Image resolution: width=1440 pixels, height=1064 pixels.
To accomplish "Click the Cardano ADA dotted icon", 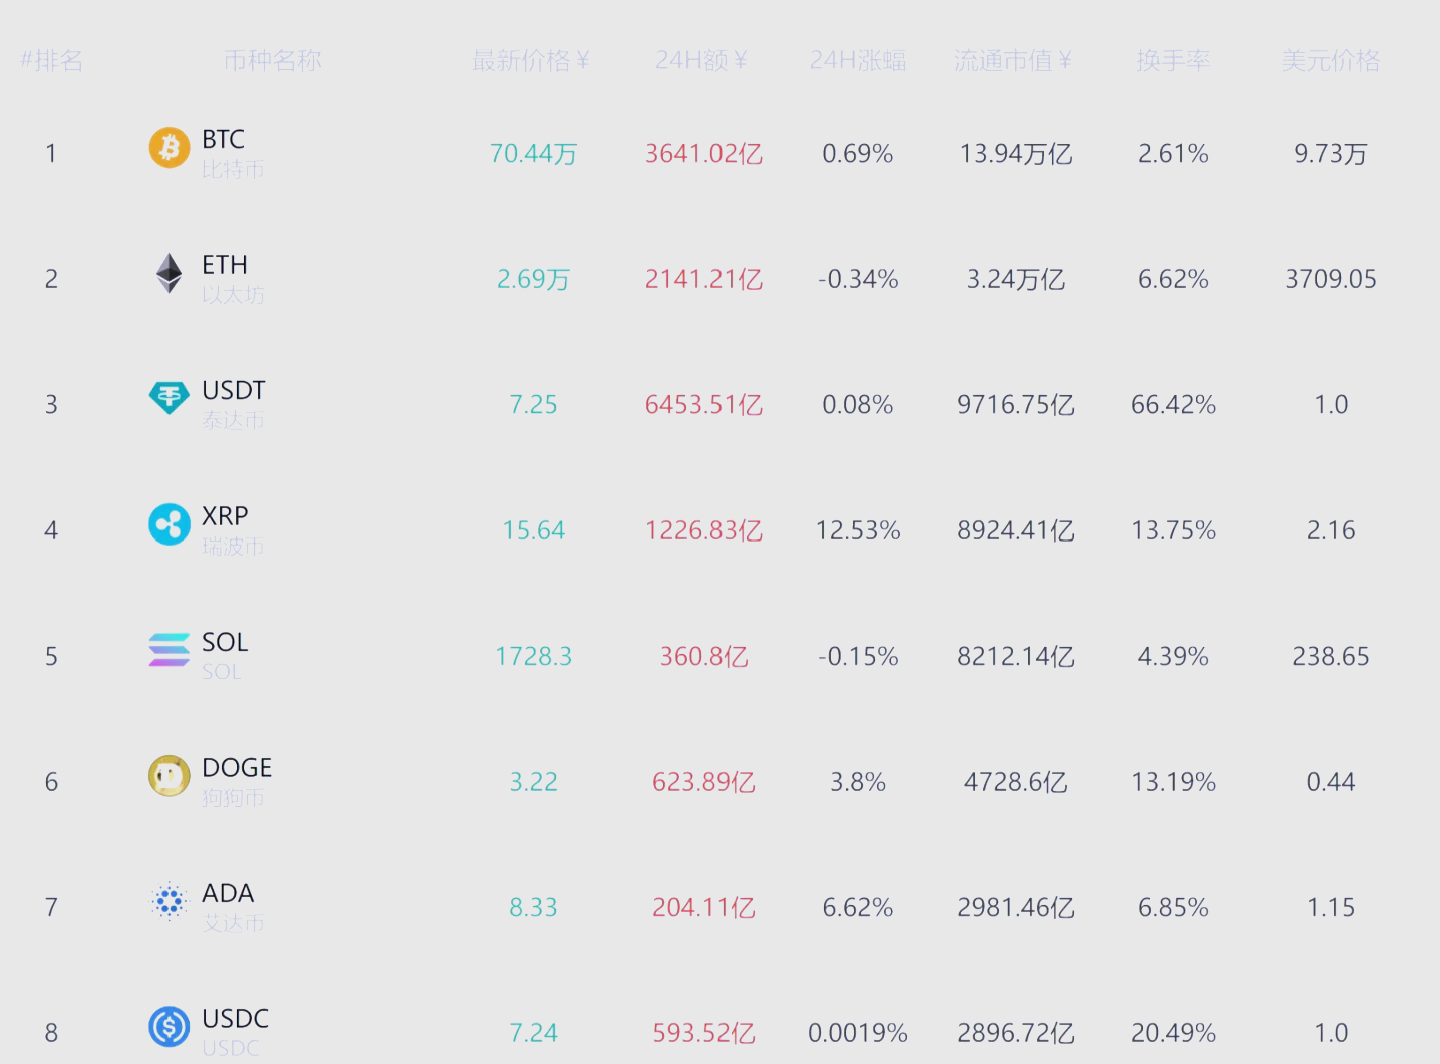I will [169, 901].
